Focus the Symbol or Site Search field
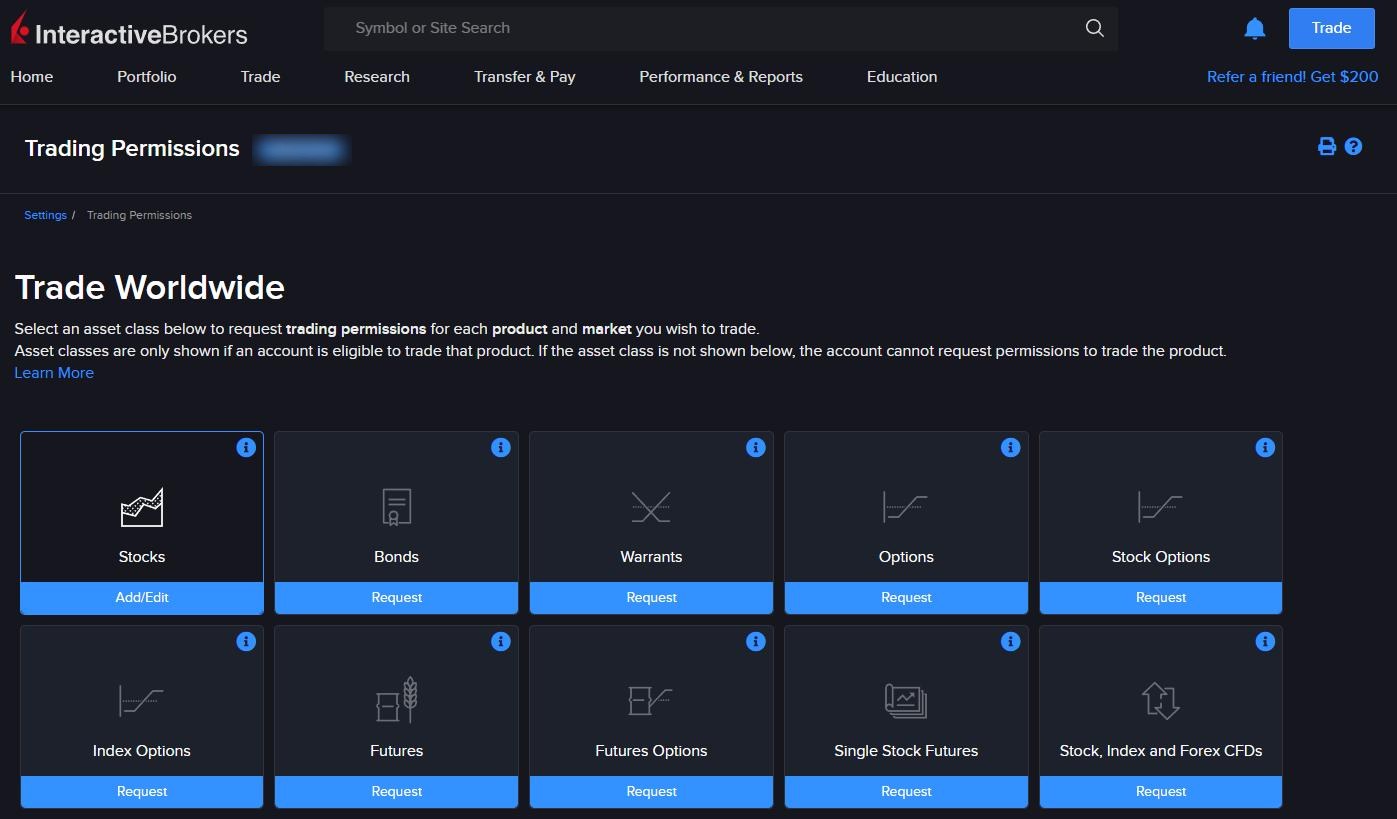Screen dimensions: 1397x819 coord(721,28)
